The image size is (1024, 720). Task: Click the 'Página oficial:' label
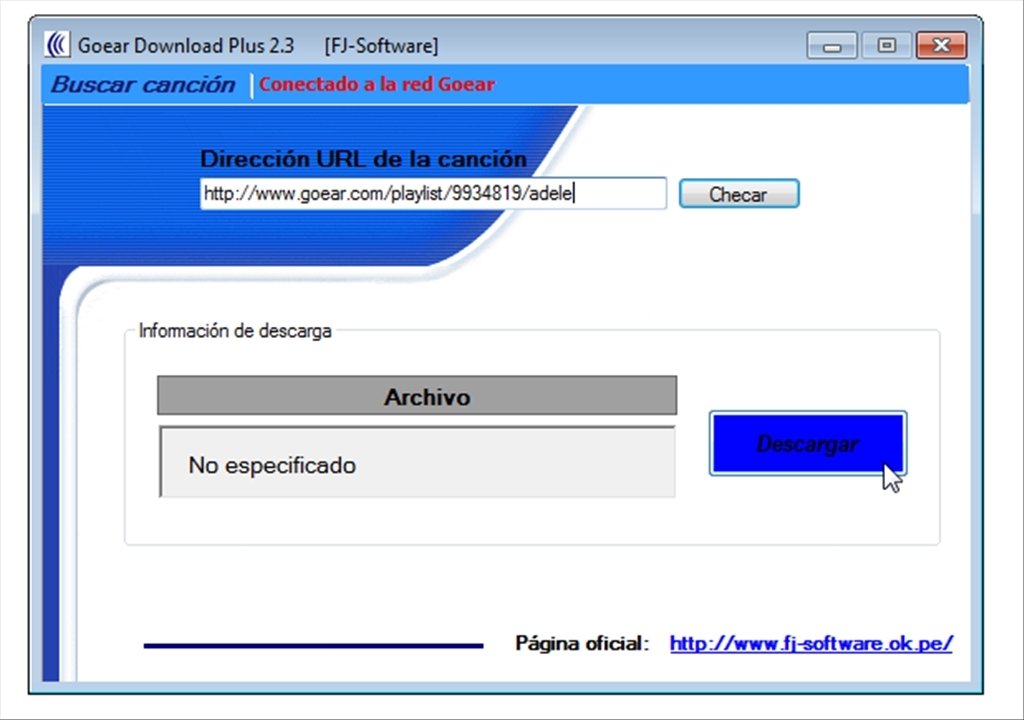582,644
